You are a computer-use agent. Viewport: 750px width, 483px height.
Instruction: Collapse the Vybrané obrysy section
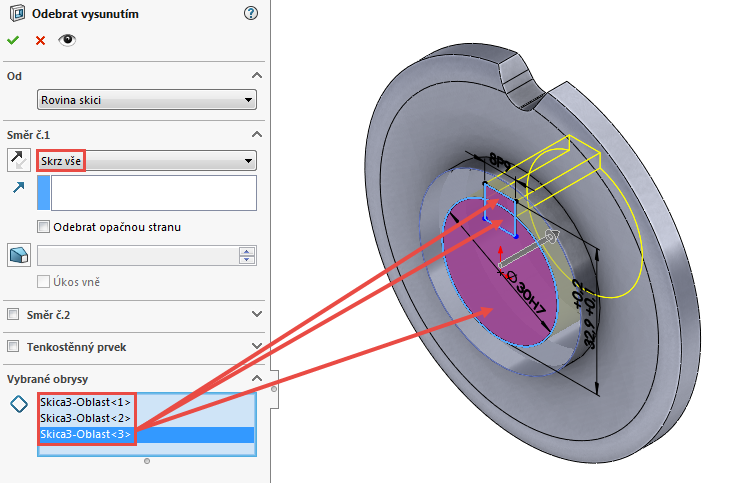tap(257, 378)
